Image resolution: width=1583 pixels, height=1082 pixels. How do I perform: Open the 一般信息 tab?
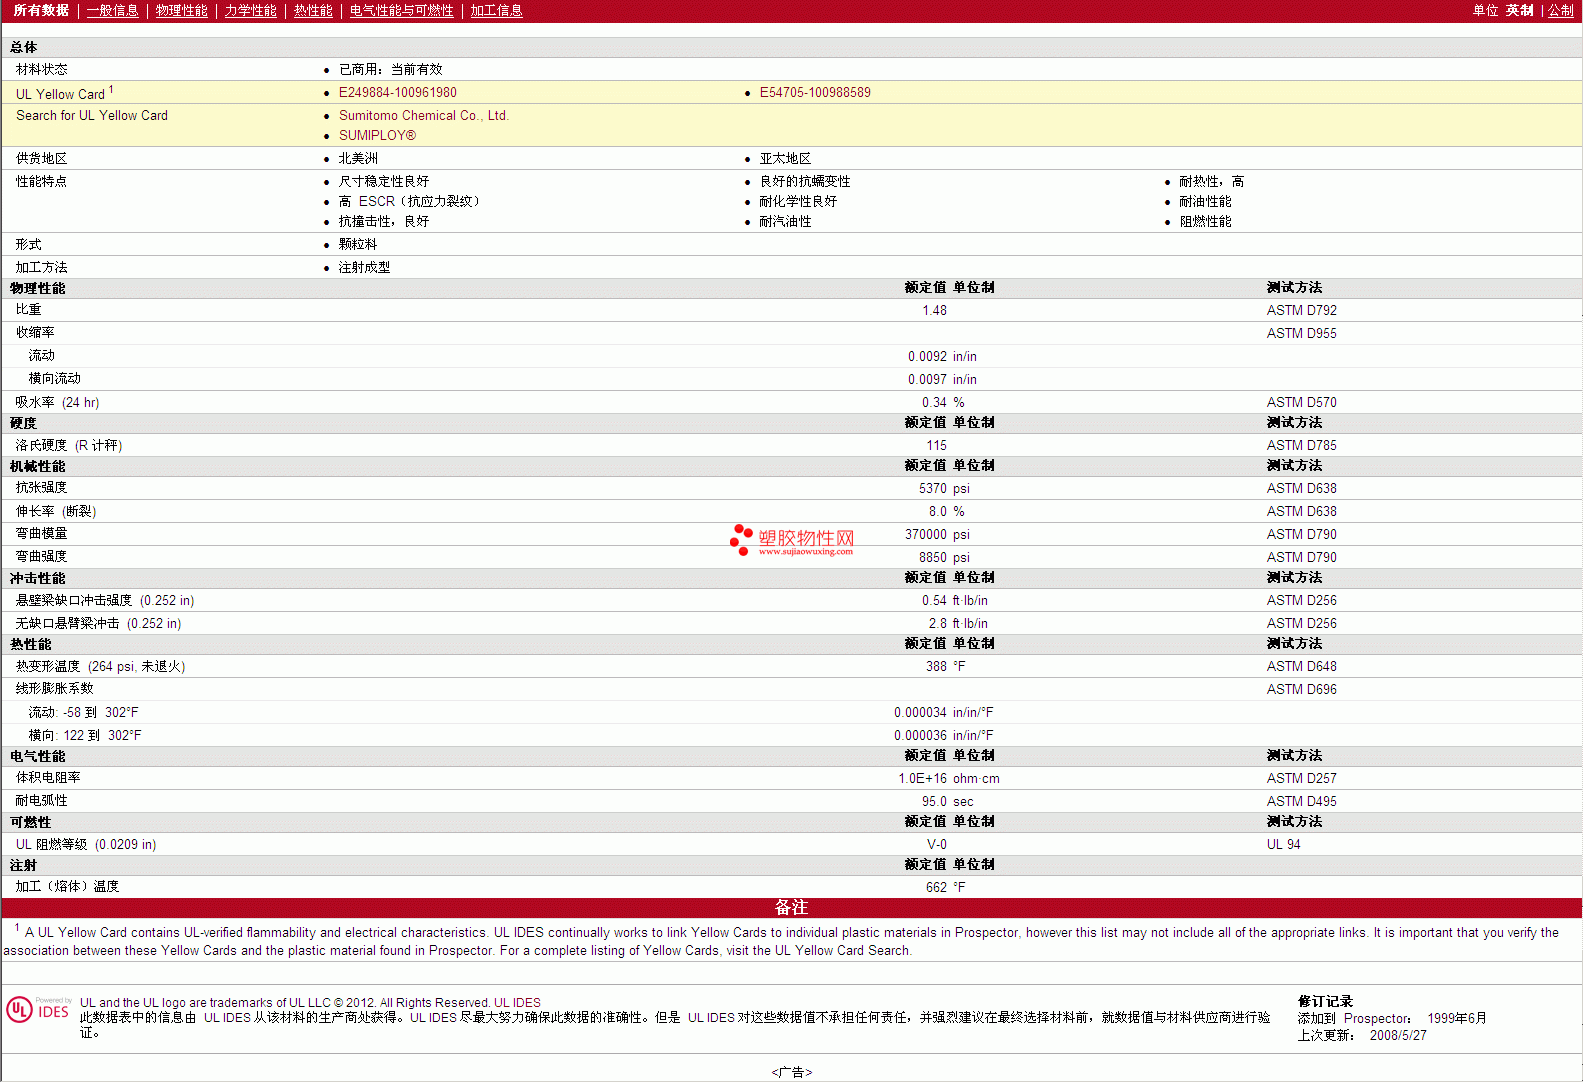[x=112, y=10]
